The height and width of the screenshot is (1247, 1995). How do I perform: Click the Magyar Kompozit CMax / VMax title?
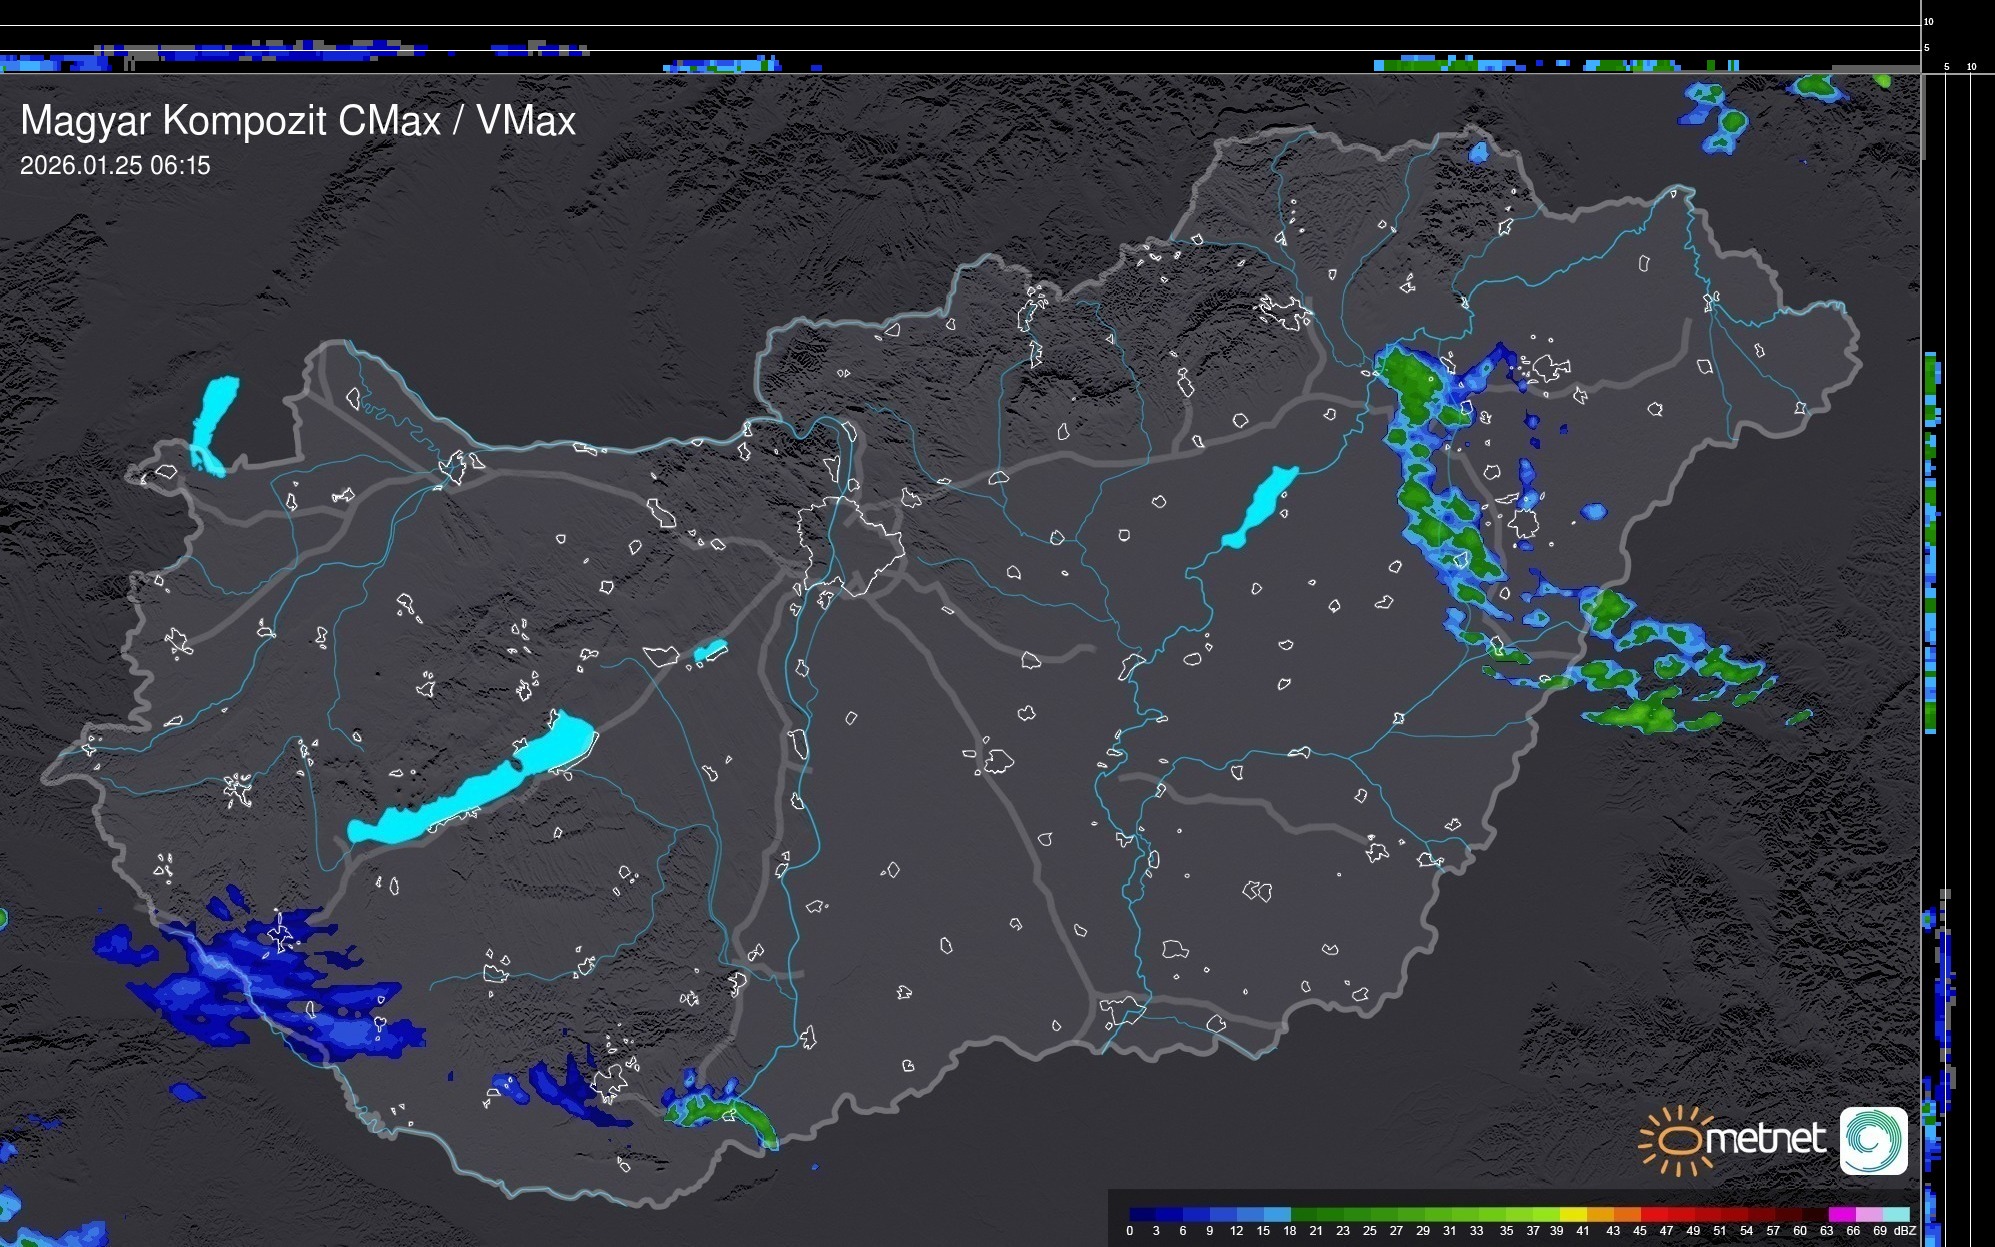click(298, 121)
